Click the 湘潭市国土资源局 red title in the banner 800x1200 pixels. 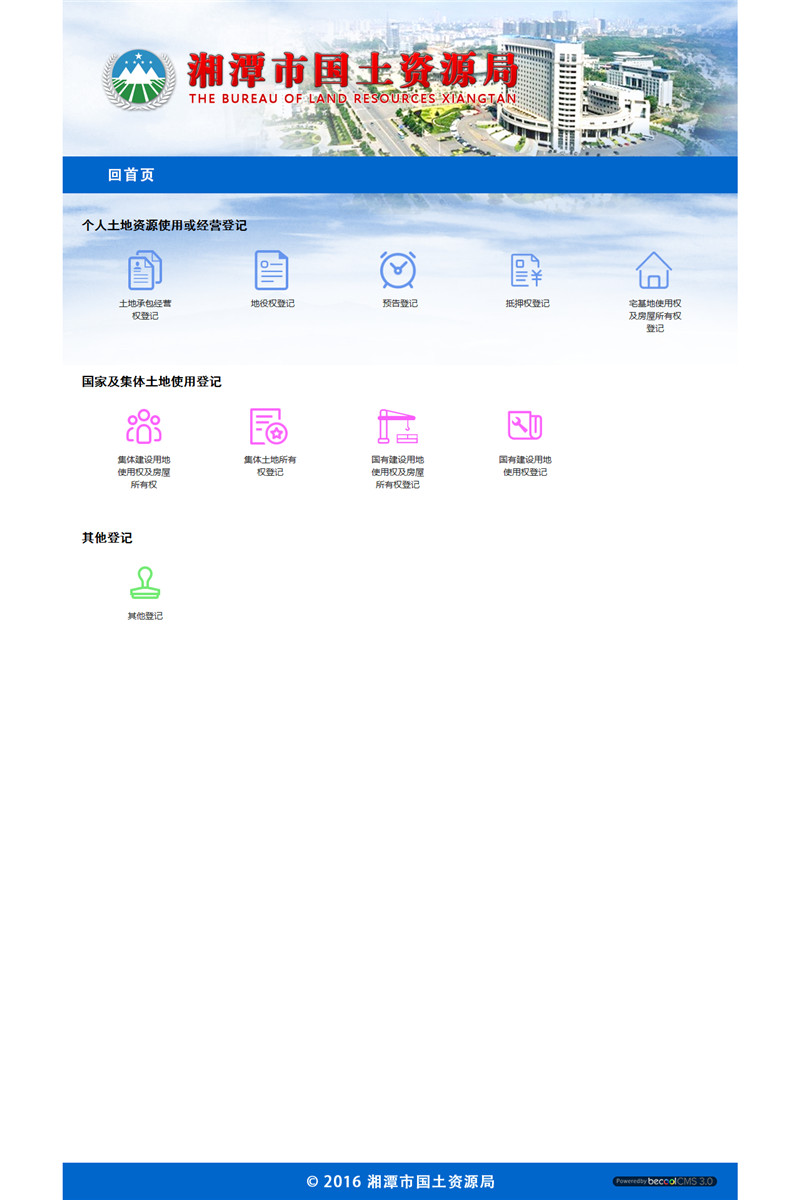tap(352, 70)
